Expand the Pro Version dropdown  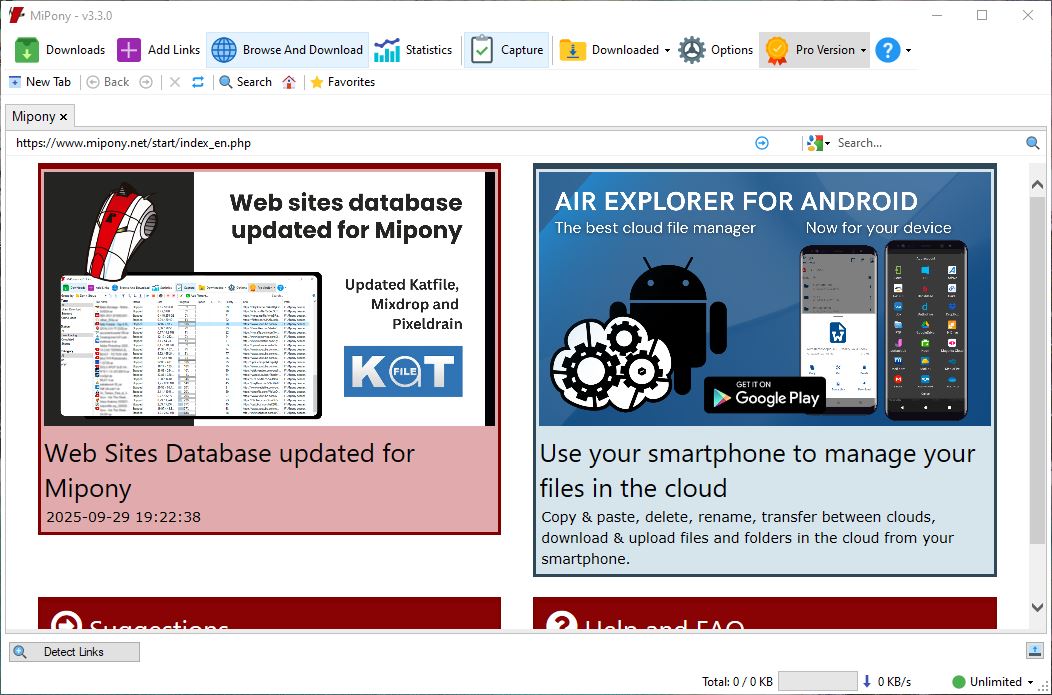pos(863,50)
